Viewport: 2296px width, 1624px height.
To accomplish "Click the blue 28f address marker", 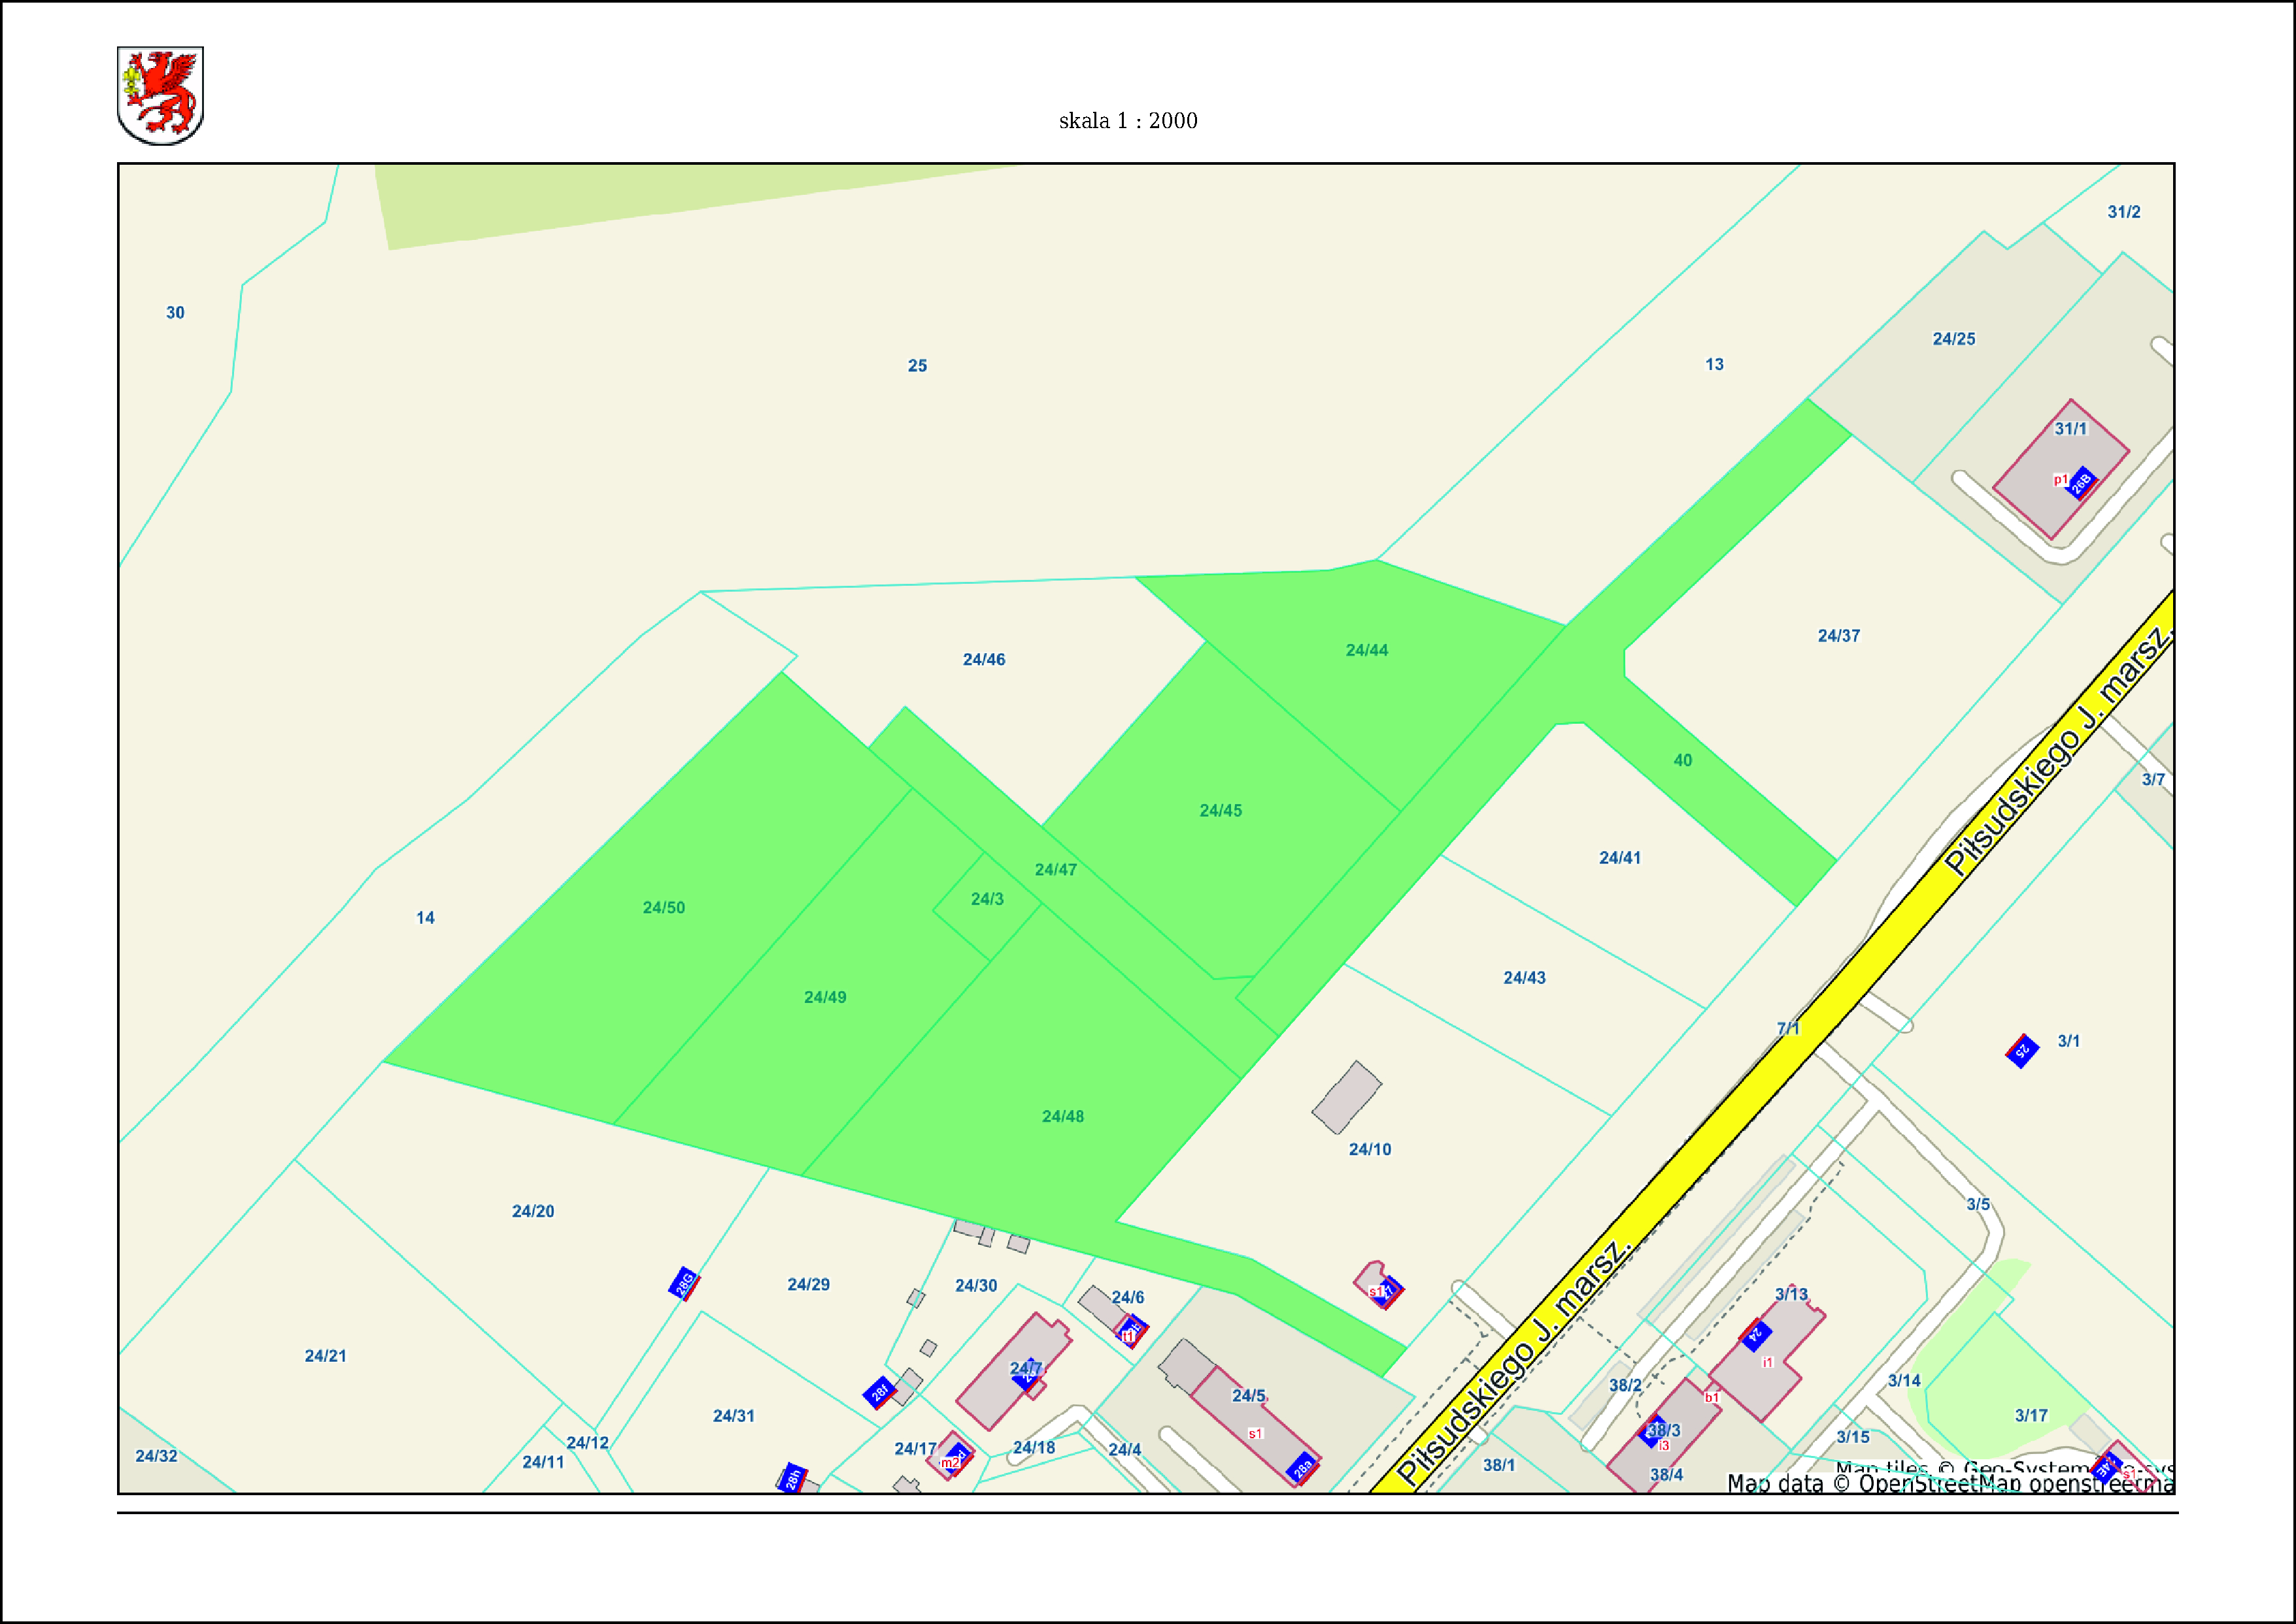I will [879, 1391].
